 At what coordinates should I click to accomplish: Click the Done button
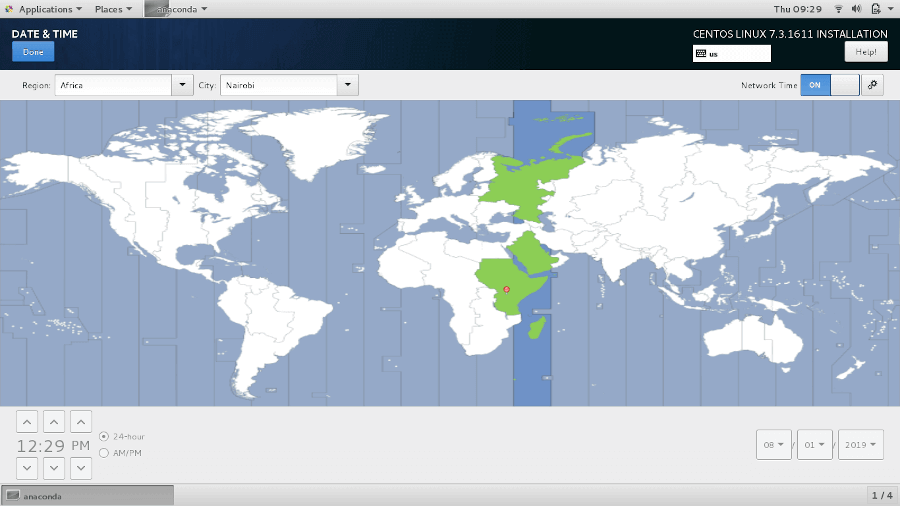(33, 52)
